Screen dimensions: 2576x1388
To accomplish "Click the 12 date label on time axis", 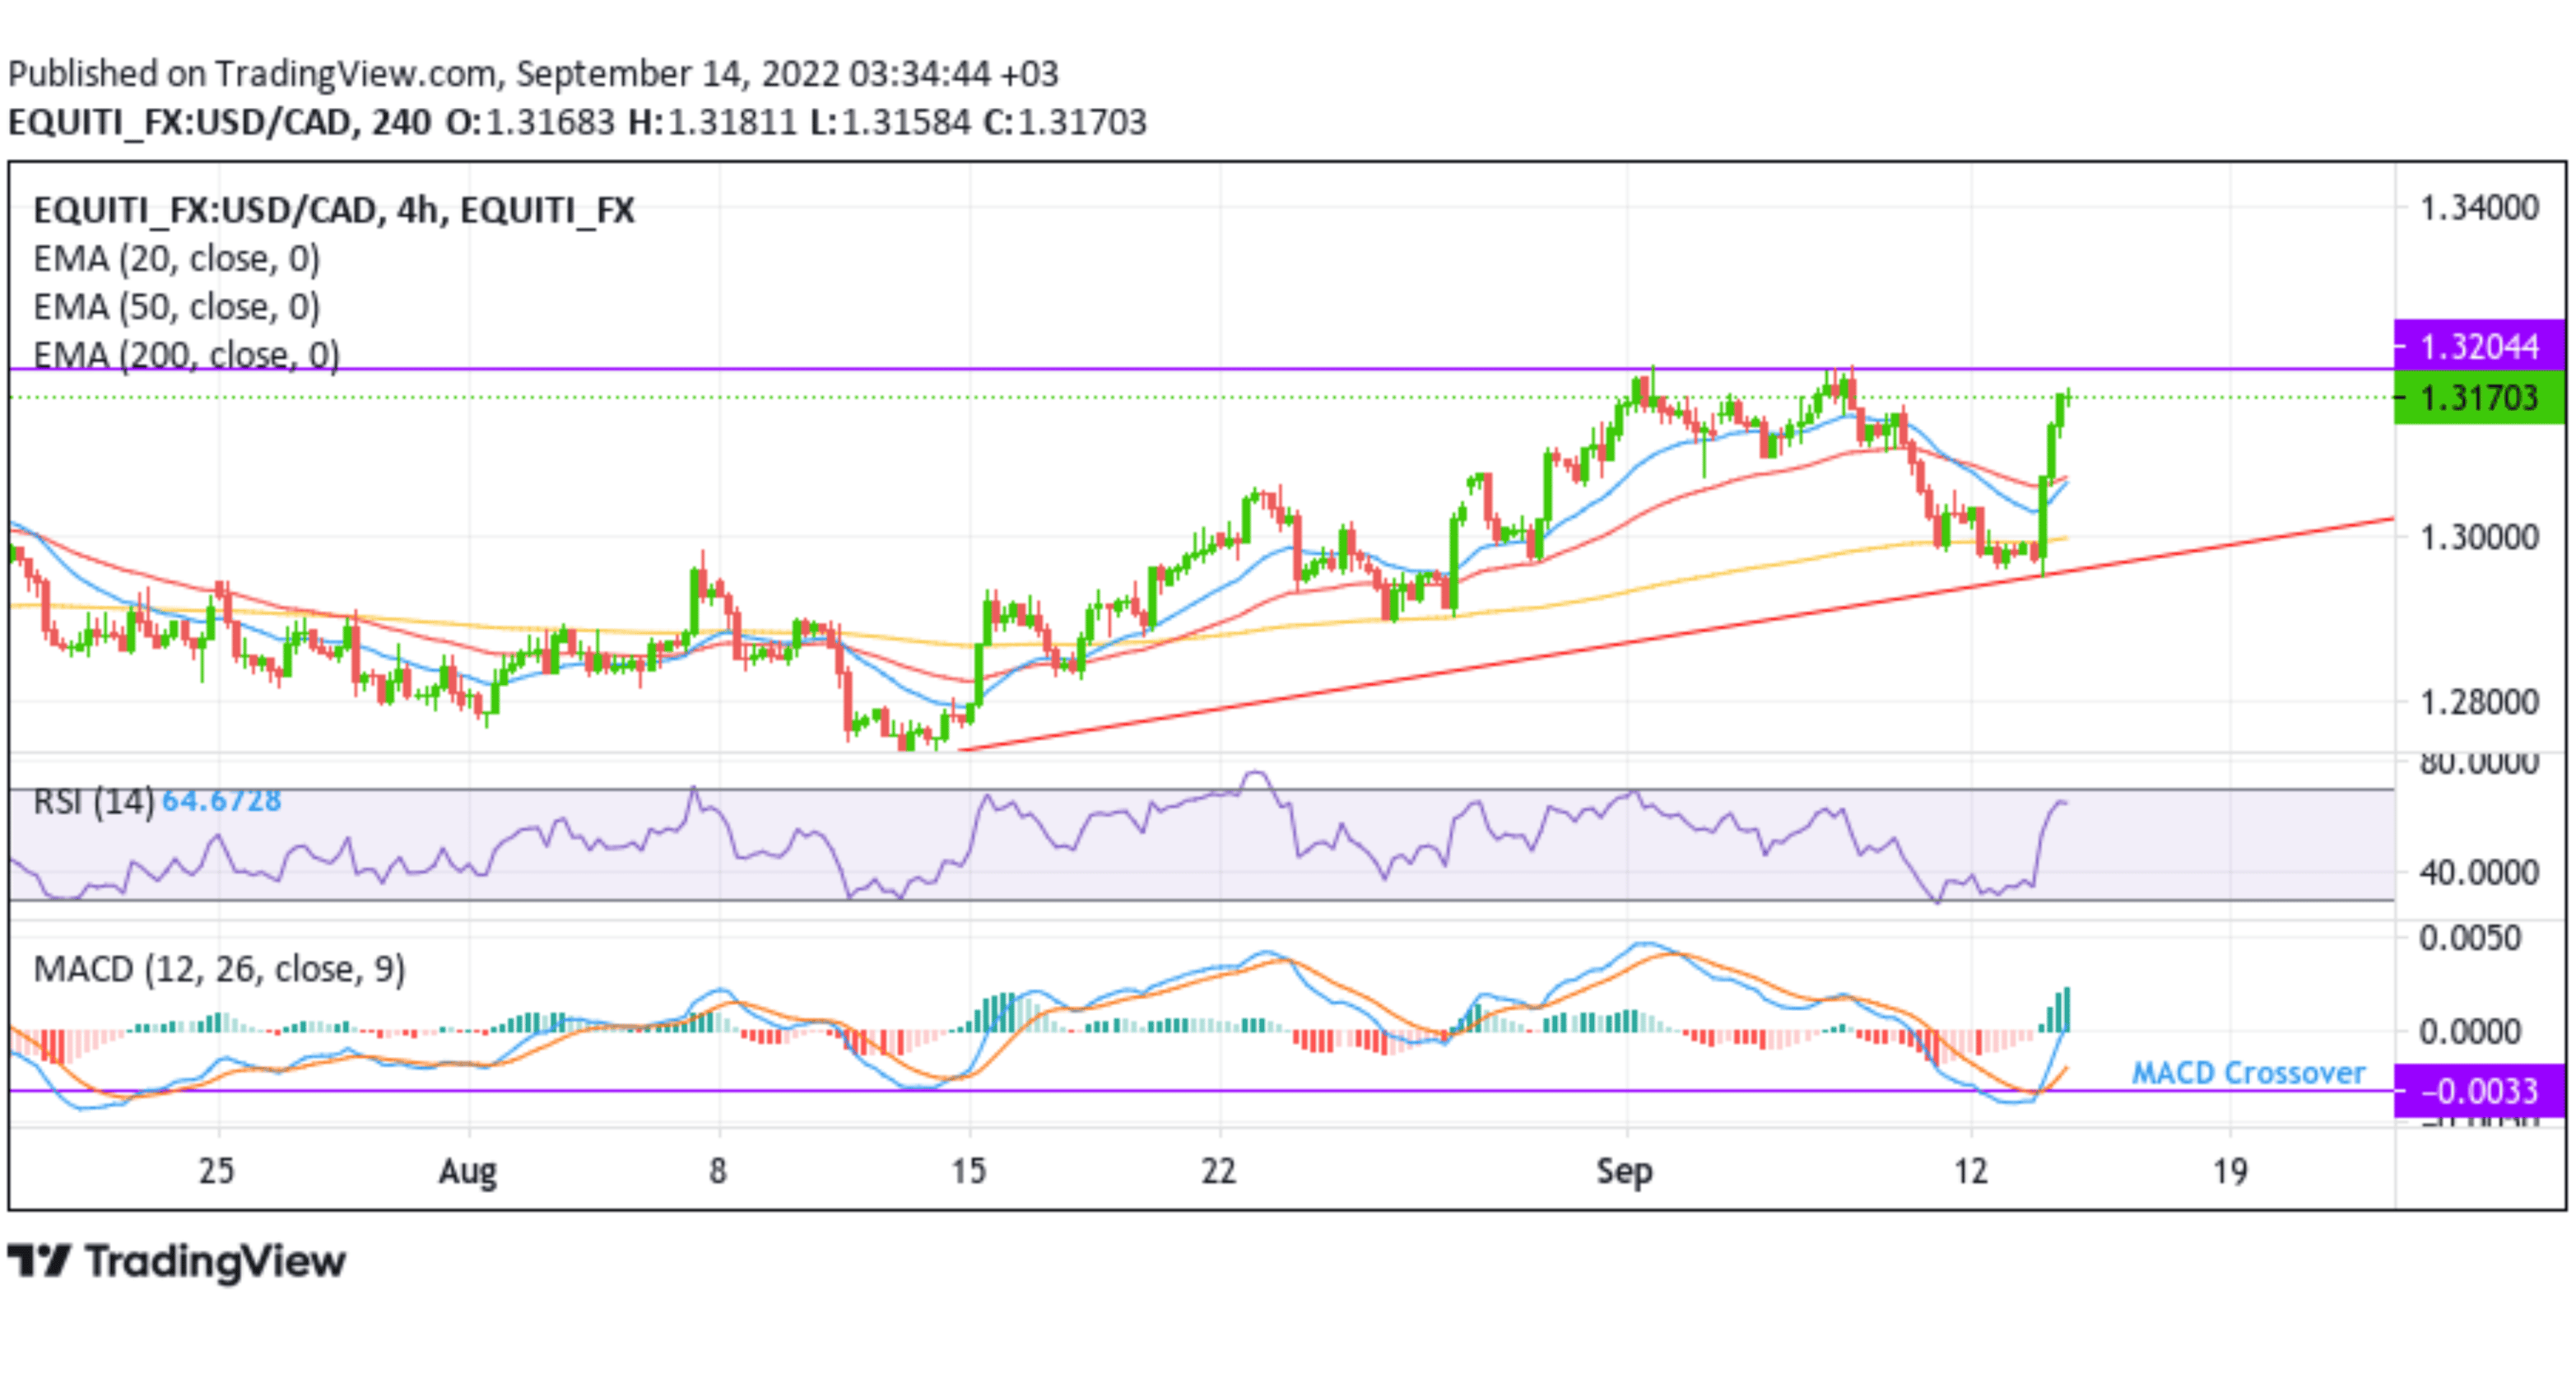I will (x=1971, y=1170).
